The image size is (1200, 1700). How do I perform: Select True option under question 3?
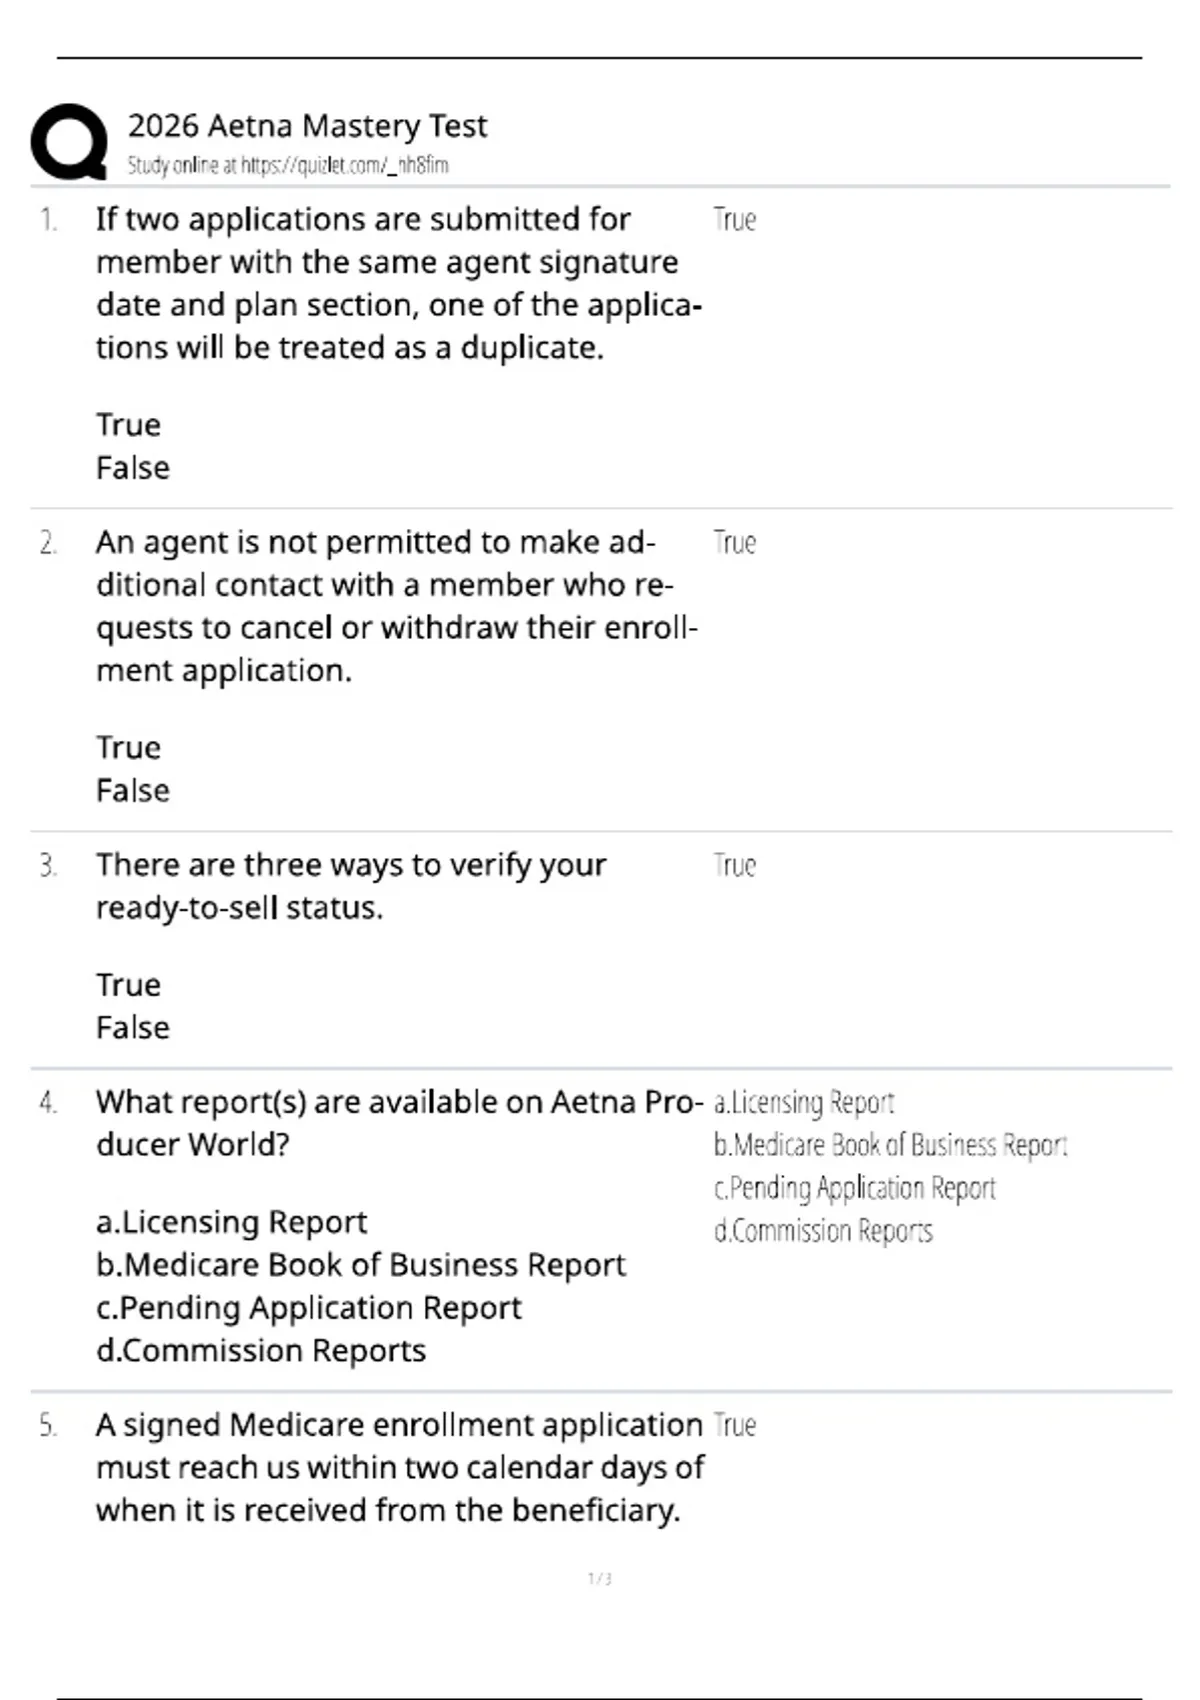(x=128, y=985)
